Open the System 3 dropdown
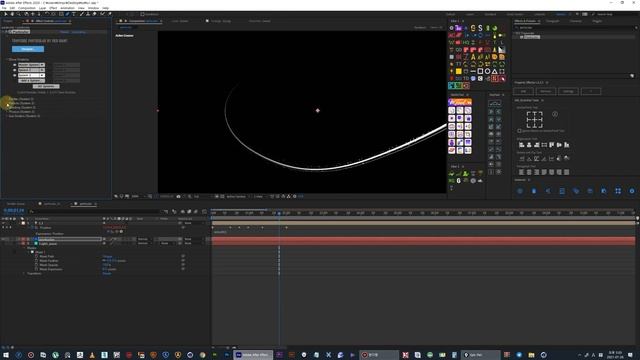Viewport: 640px width, 360px height. tap(31, 76)
